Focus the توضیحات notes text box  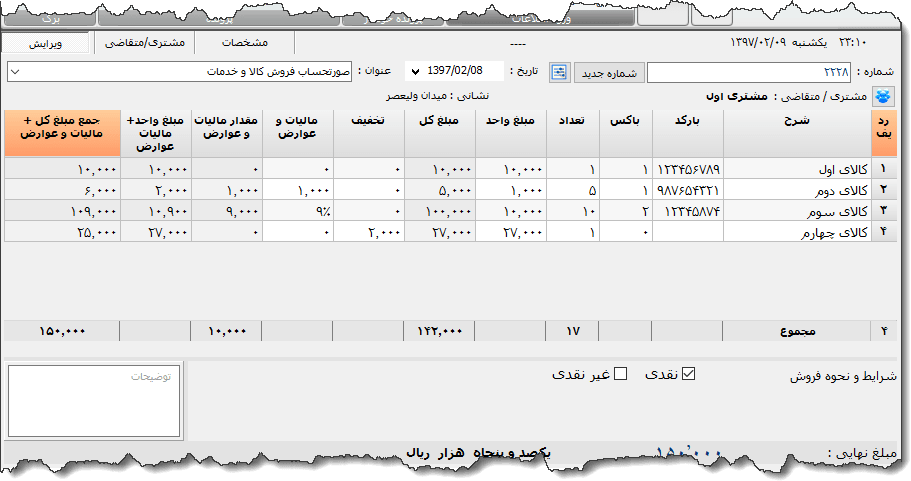[95, 400]
